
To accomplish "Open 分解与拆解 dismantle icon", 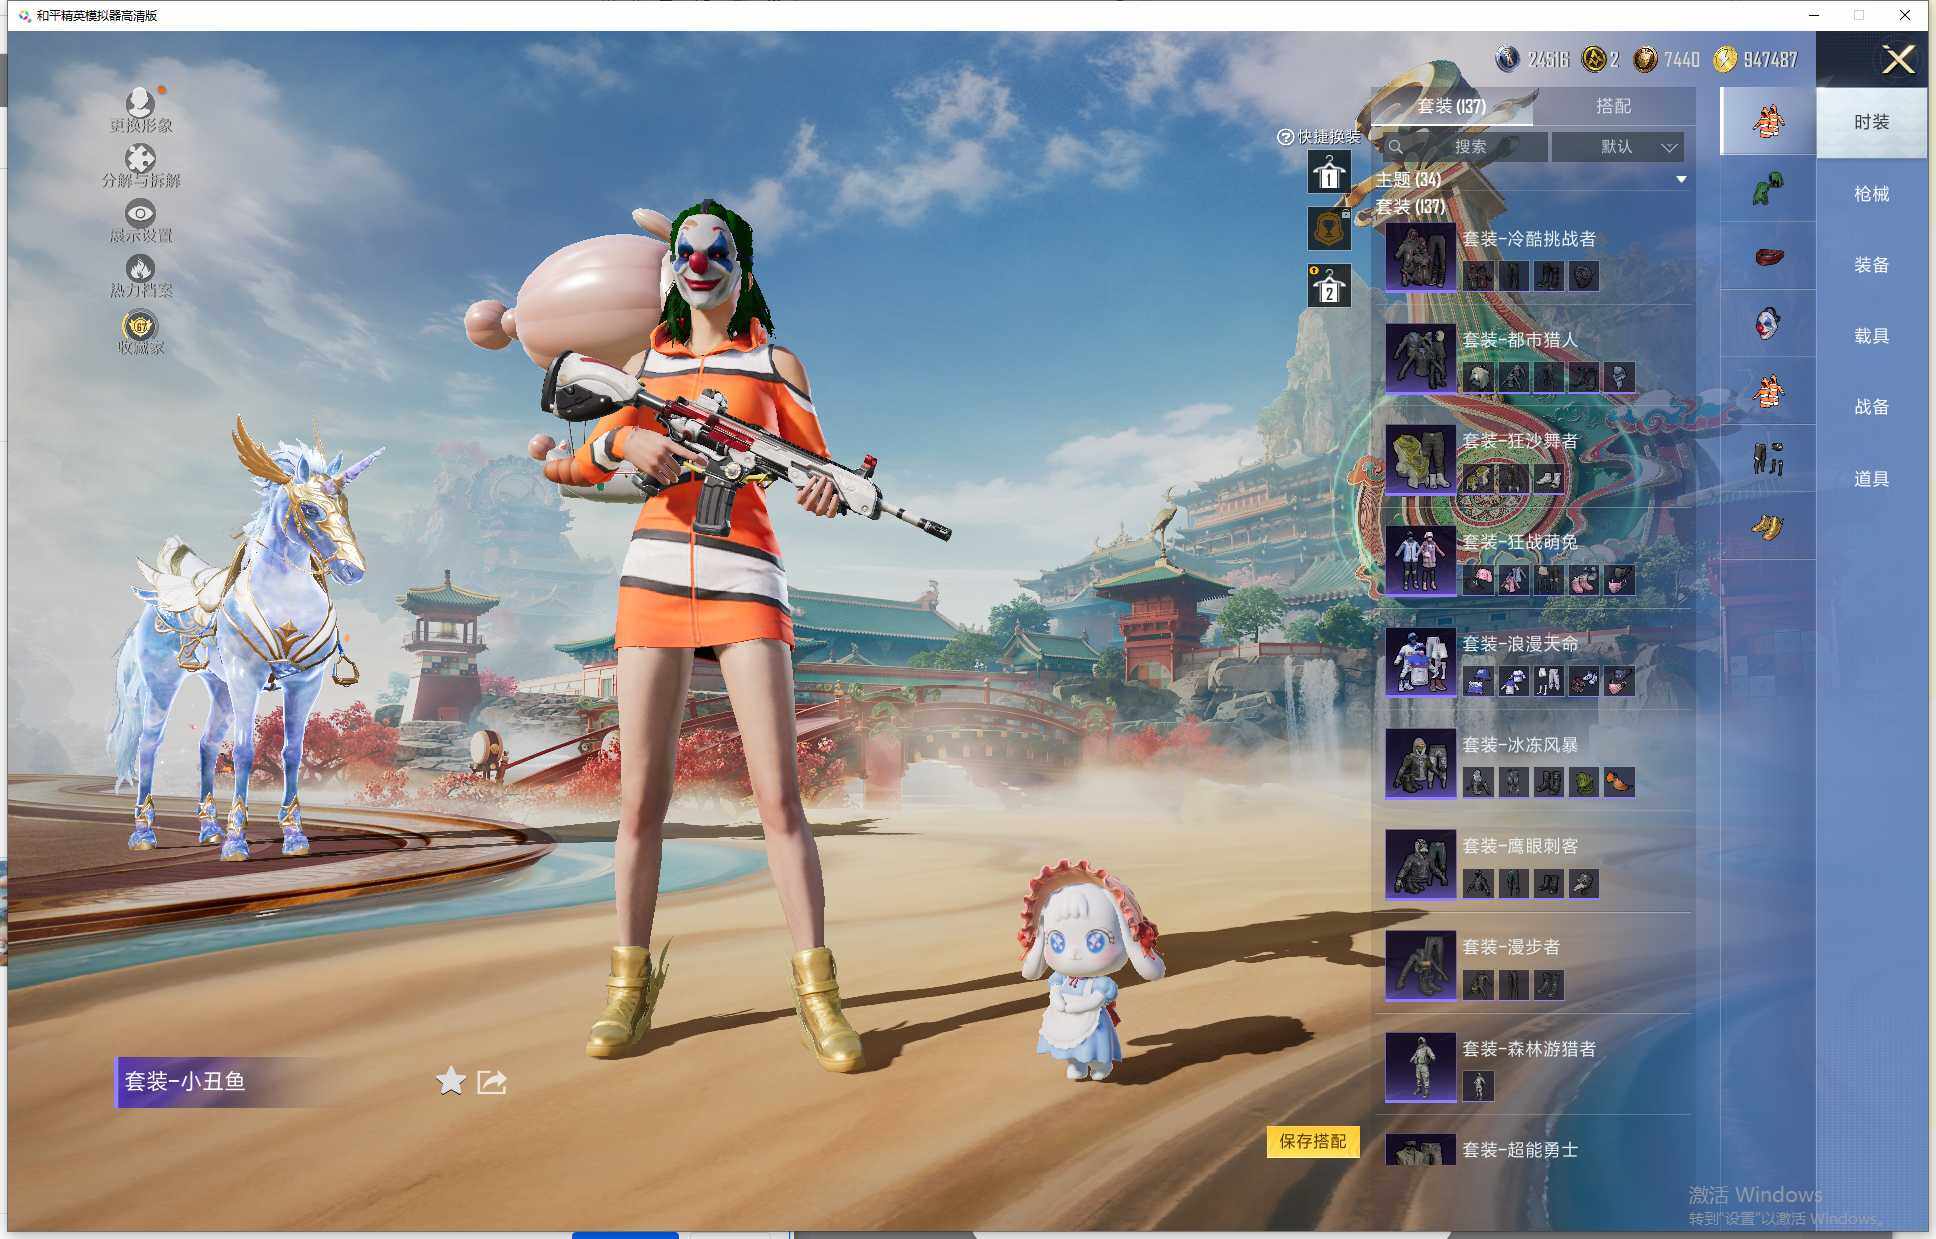I will (x=140, y=158).
